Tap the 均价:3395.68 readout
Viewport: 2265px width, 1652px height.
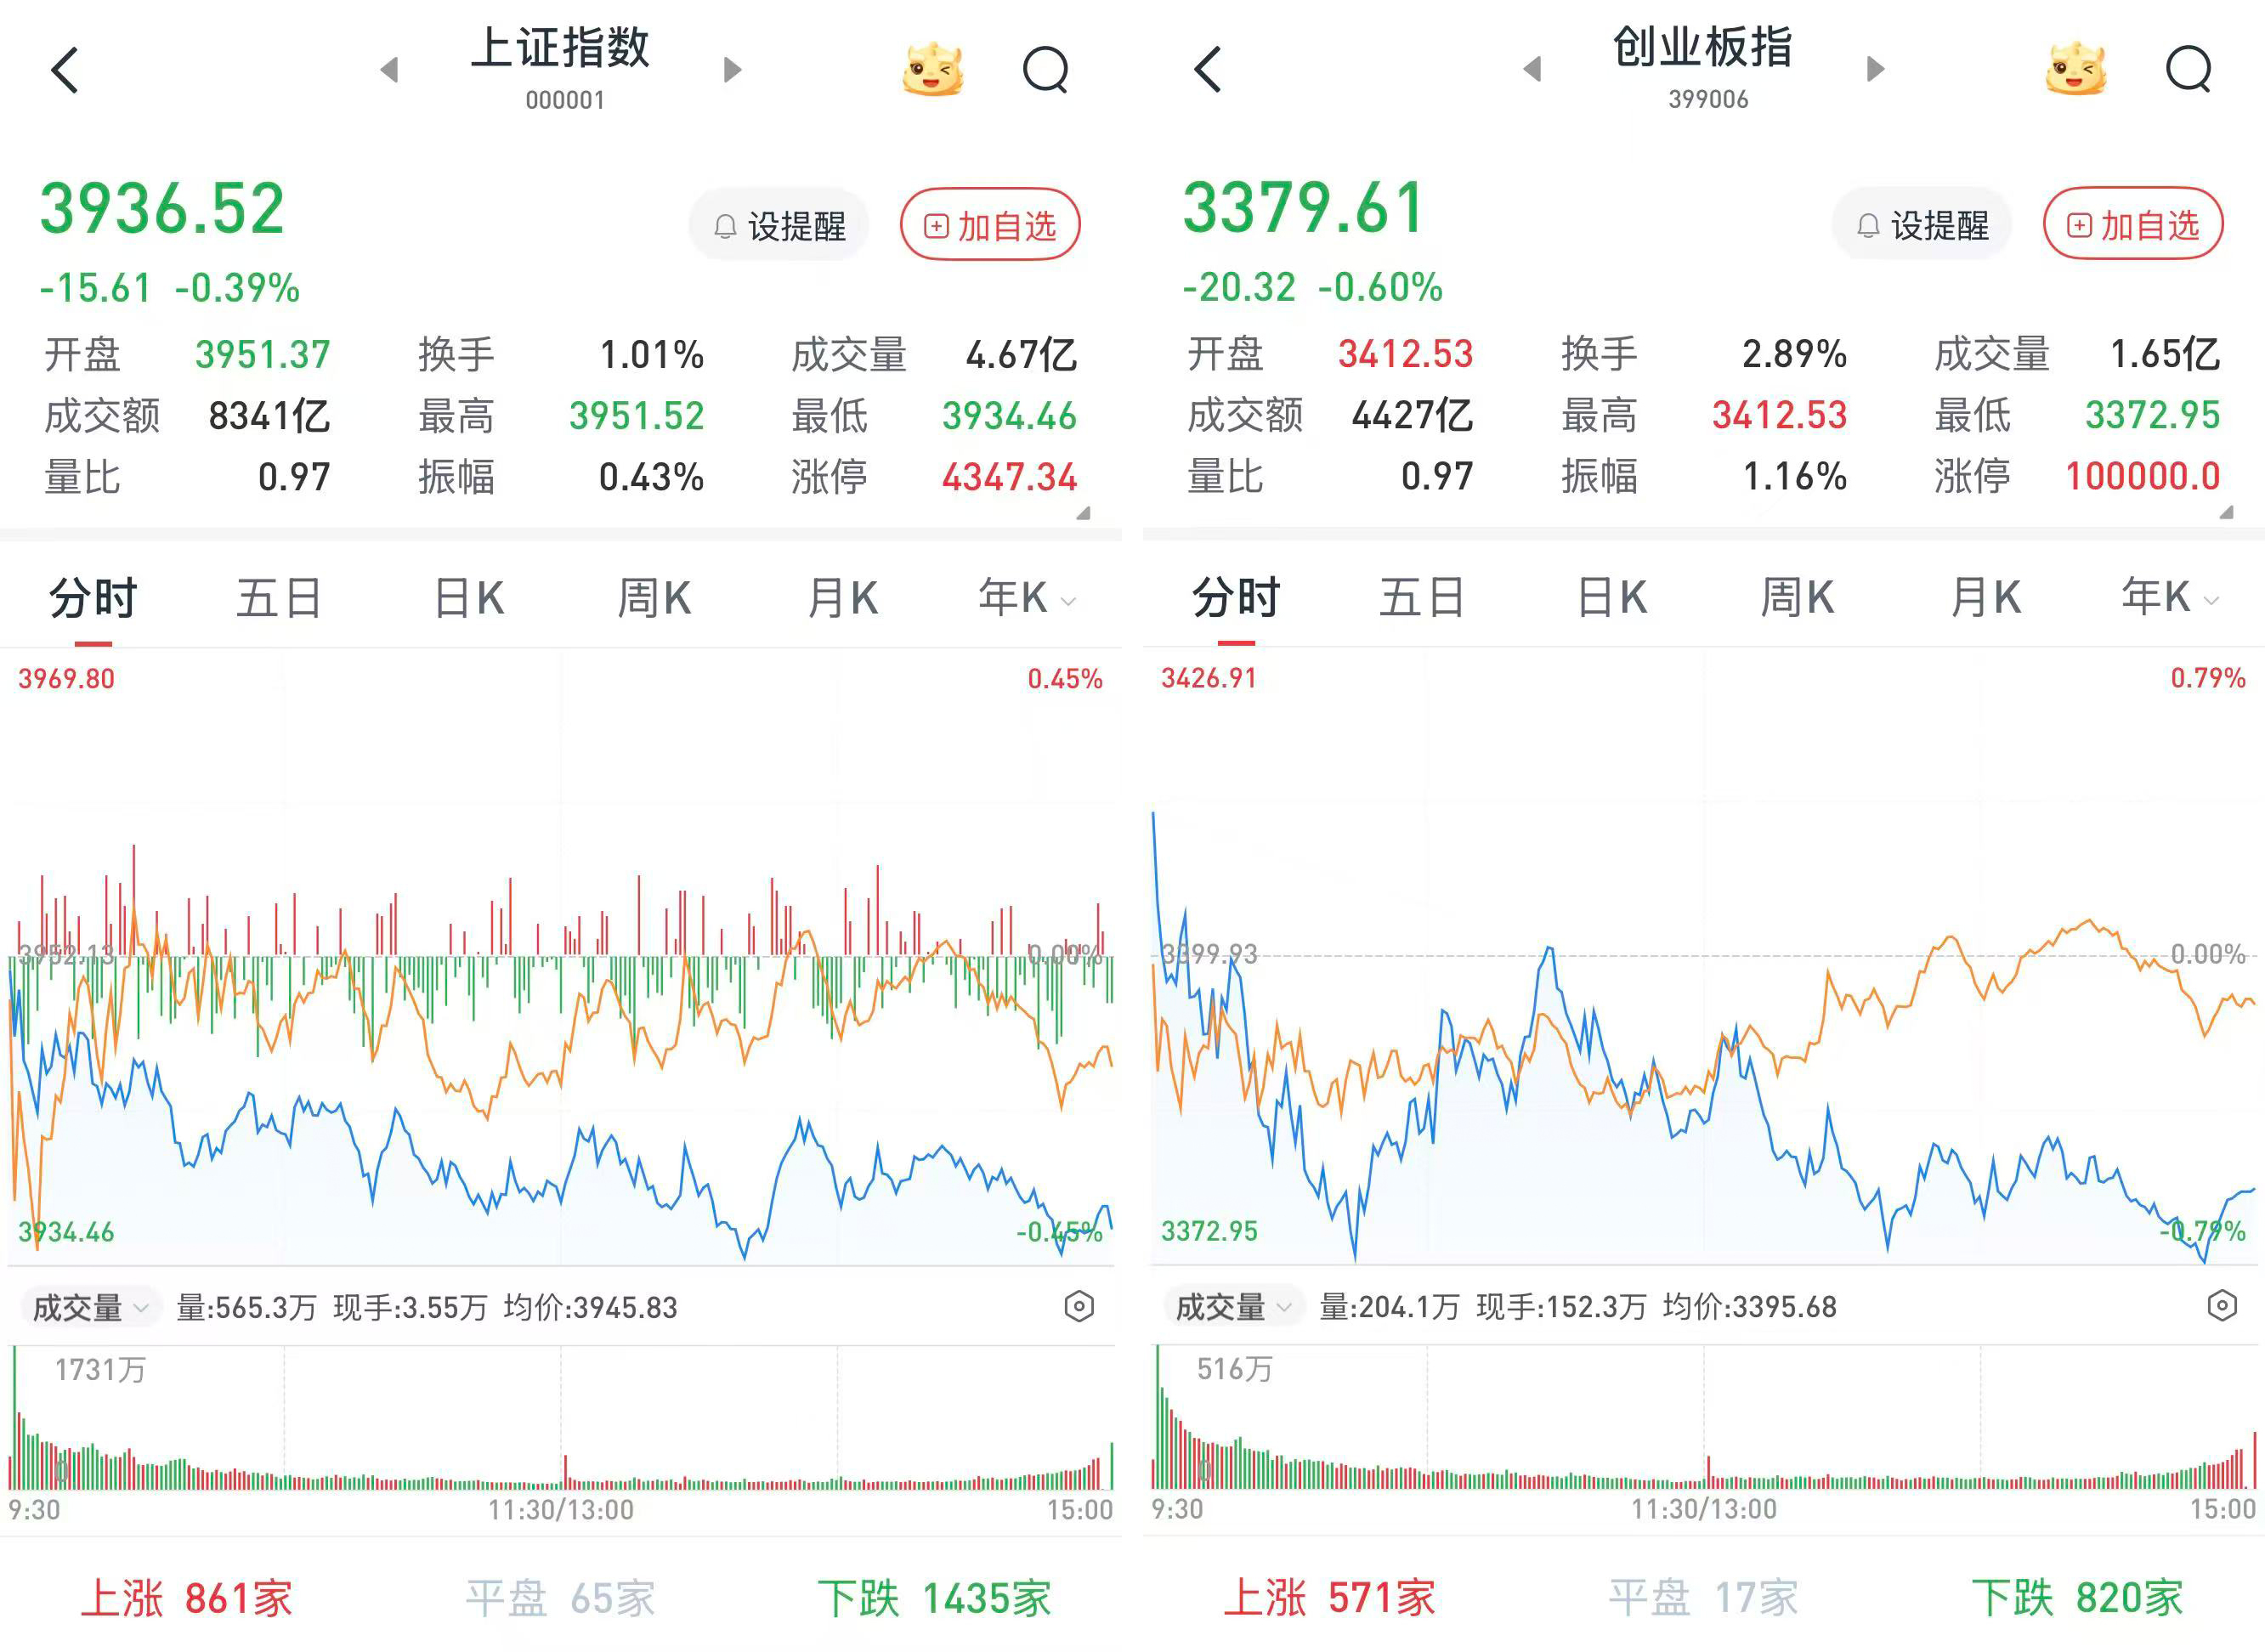click(1749, 1306)
